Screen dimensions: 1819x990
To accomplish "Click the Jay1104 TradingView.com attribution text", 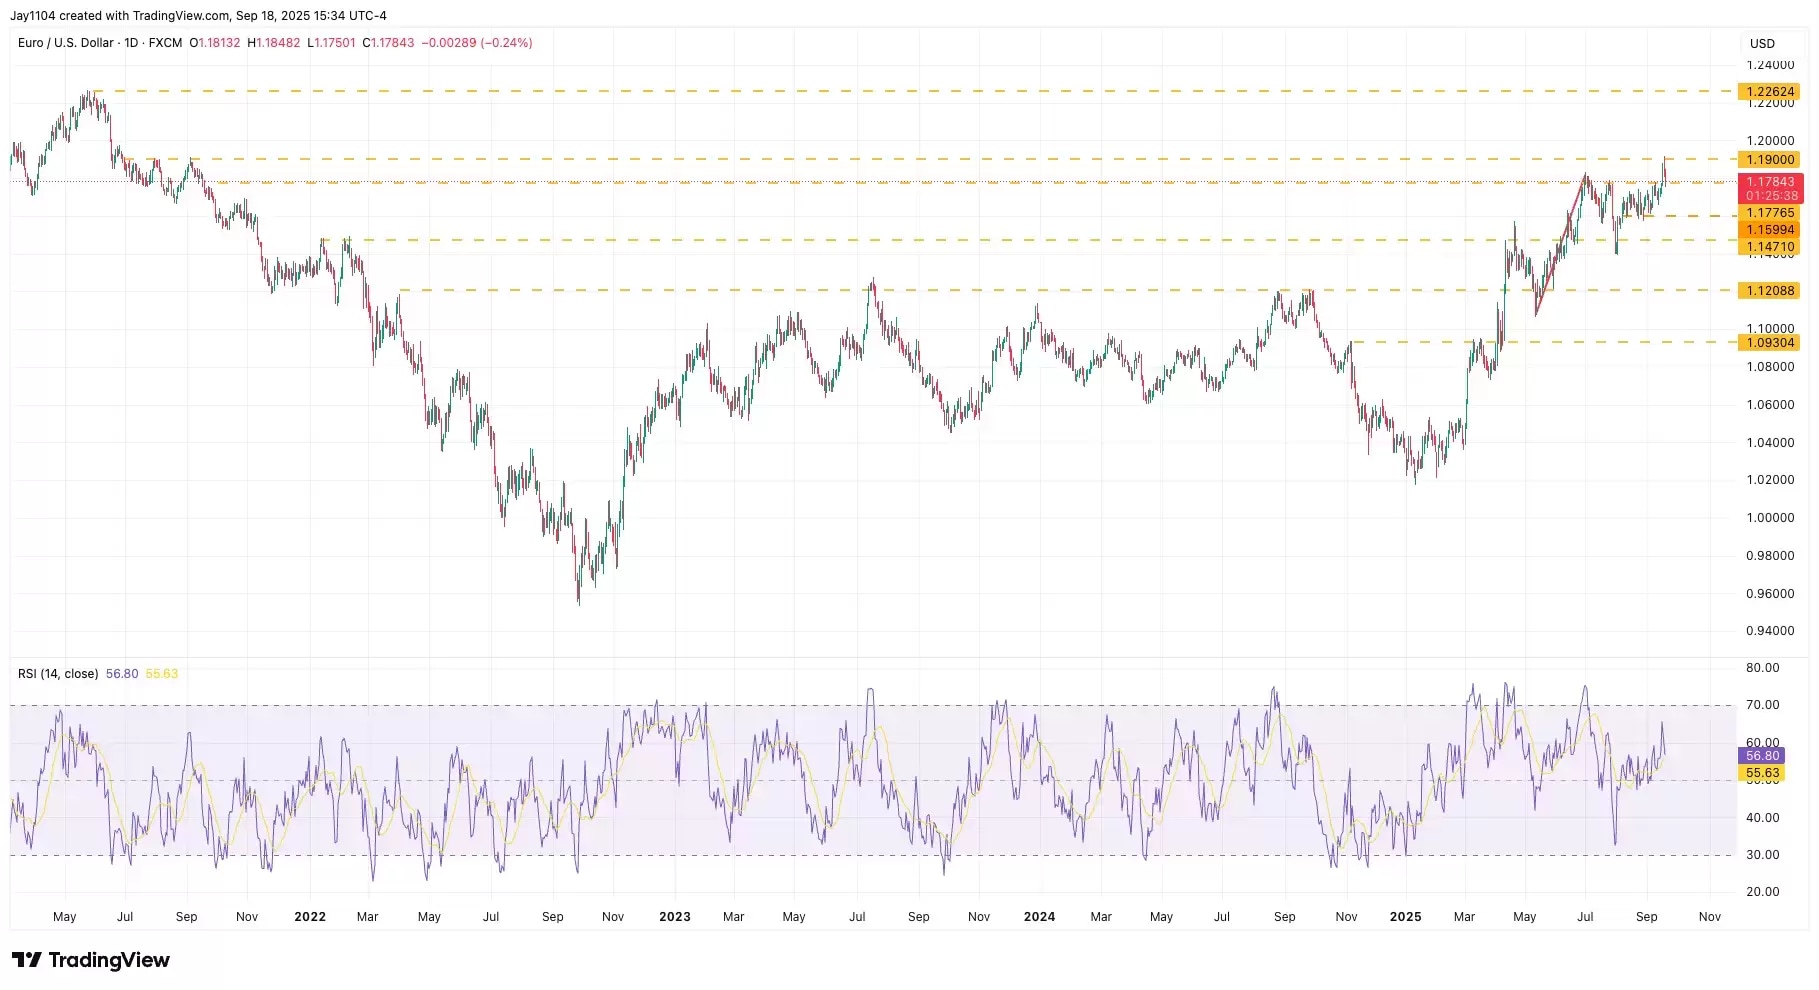I will [198, 16].
